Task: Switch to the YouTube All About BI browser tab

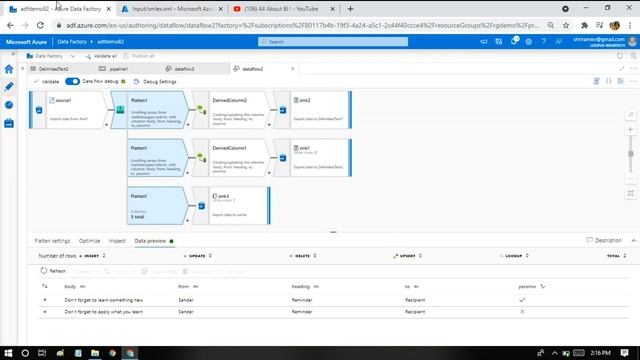Action: click(281, 9)
